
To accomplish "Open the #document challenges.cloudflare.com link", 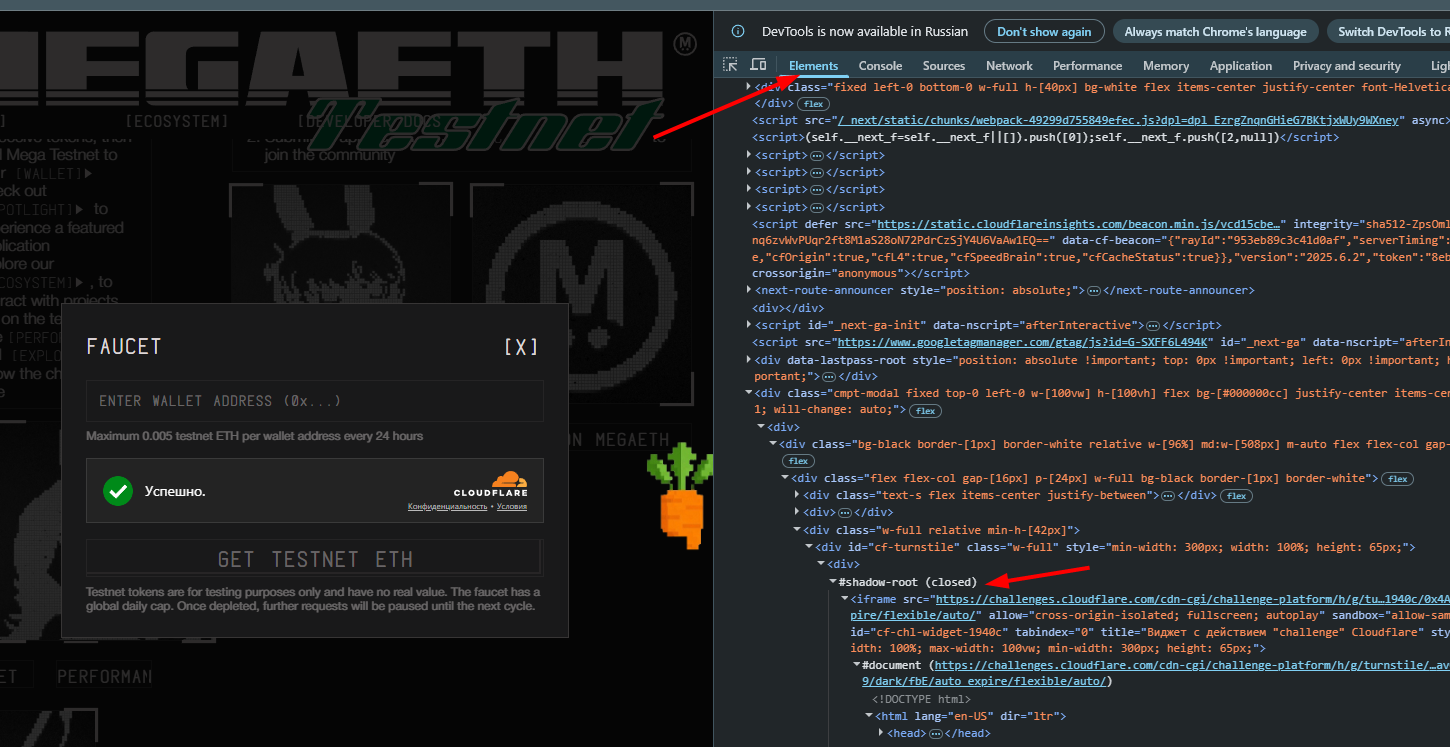I will tap(1192, 664).
